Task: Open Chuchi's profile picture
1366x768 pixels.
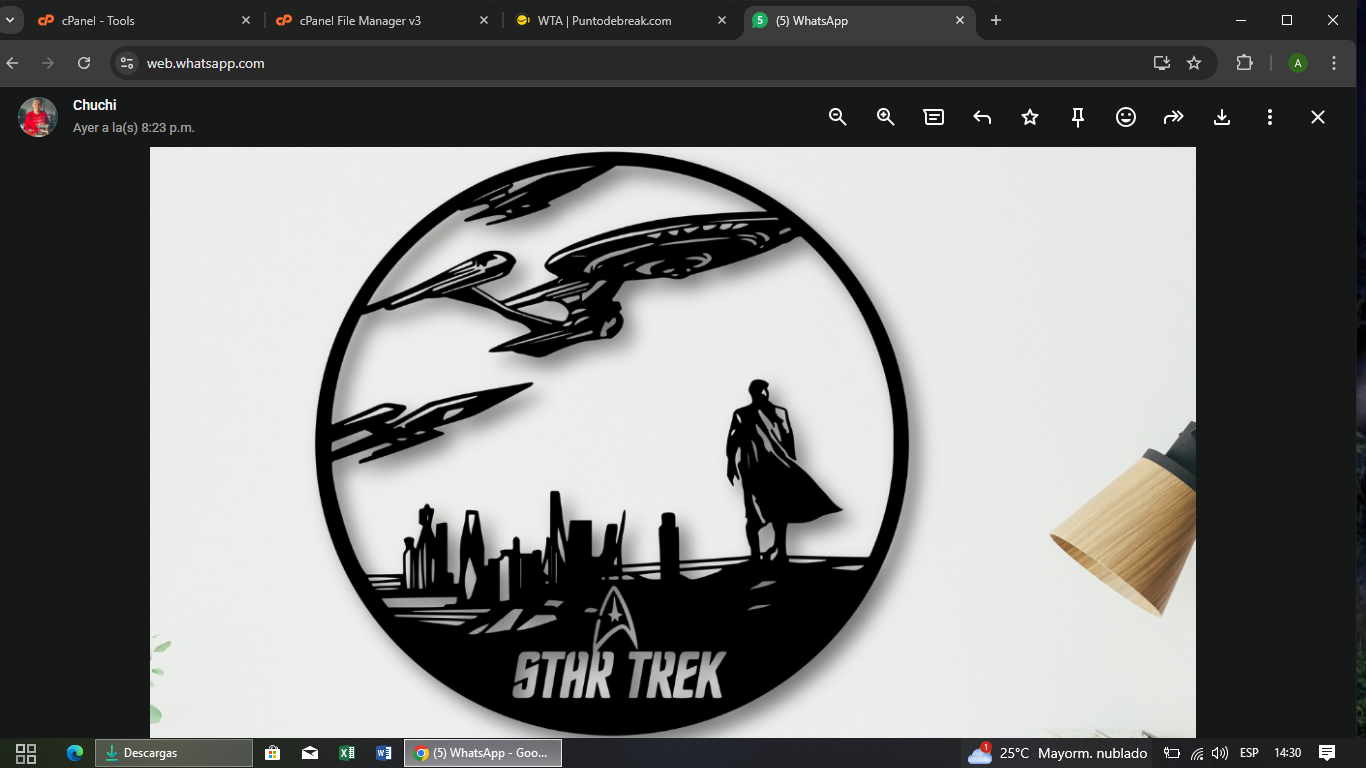Action: 38,117
